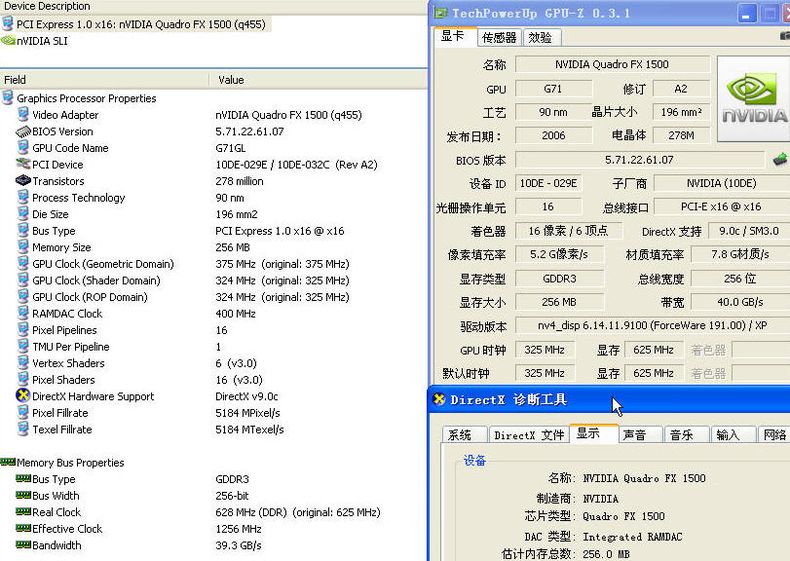Switch to the 传感器 tab in GPU-Z
This screenshot has height=561, width=790.
tap(499, 37)
